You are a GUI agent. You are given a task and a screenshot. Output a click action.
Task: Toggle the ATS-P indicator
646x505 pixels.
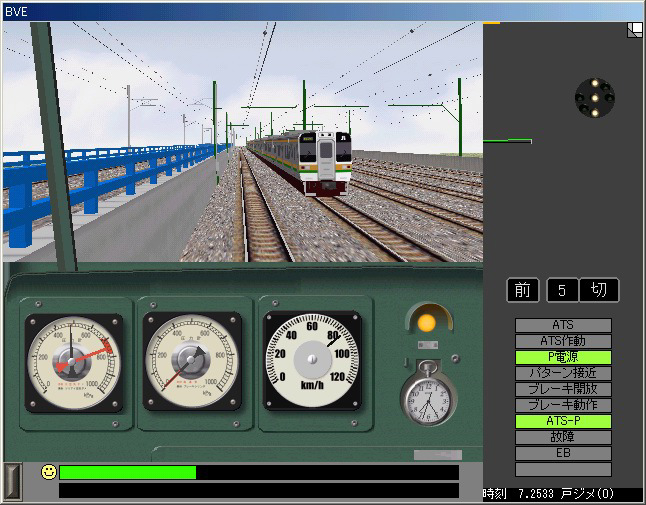coord(563,421)
